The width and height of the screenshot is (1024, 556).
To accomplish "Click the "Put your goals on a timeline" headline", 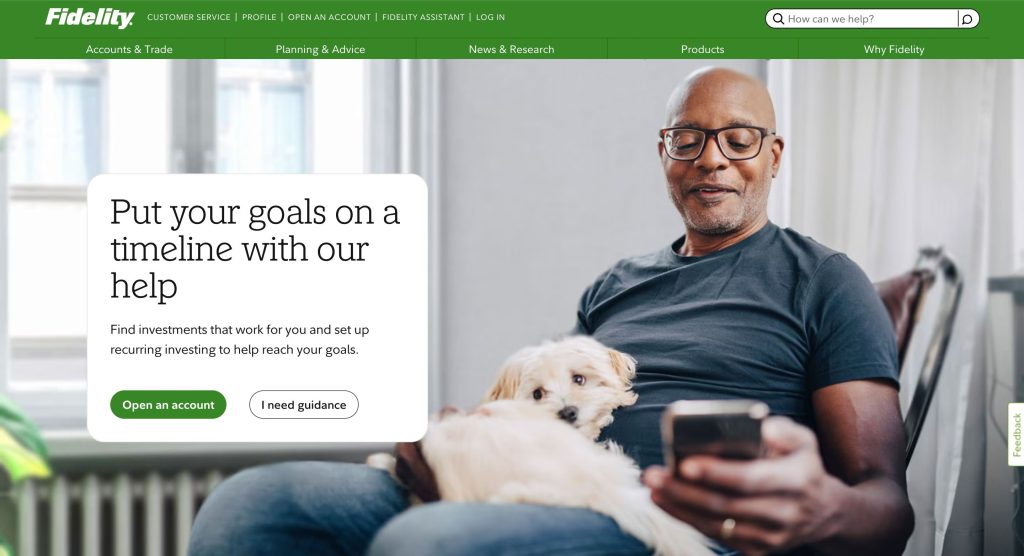I will point(255,249).
